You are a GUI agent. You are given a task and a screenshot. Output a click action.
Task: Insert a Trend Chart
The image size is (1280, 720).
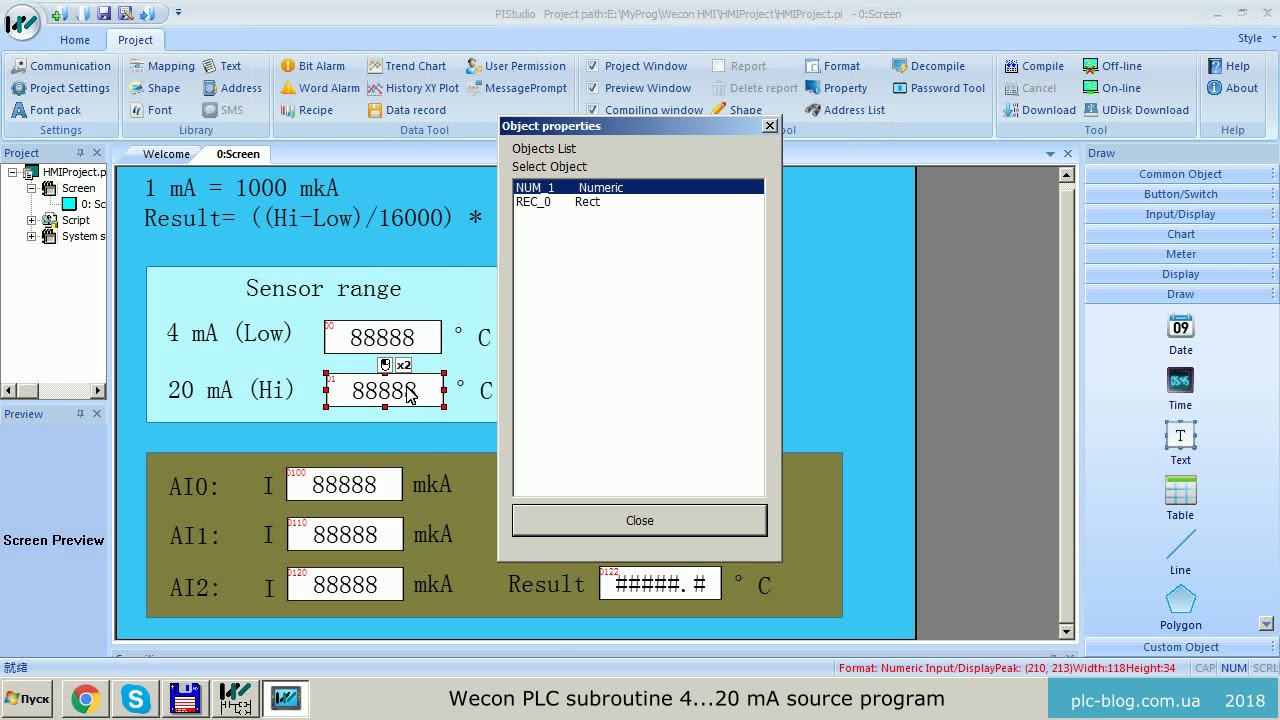click(406, 66)
